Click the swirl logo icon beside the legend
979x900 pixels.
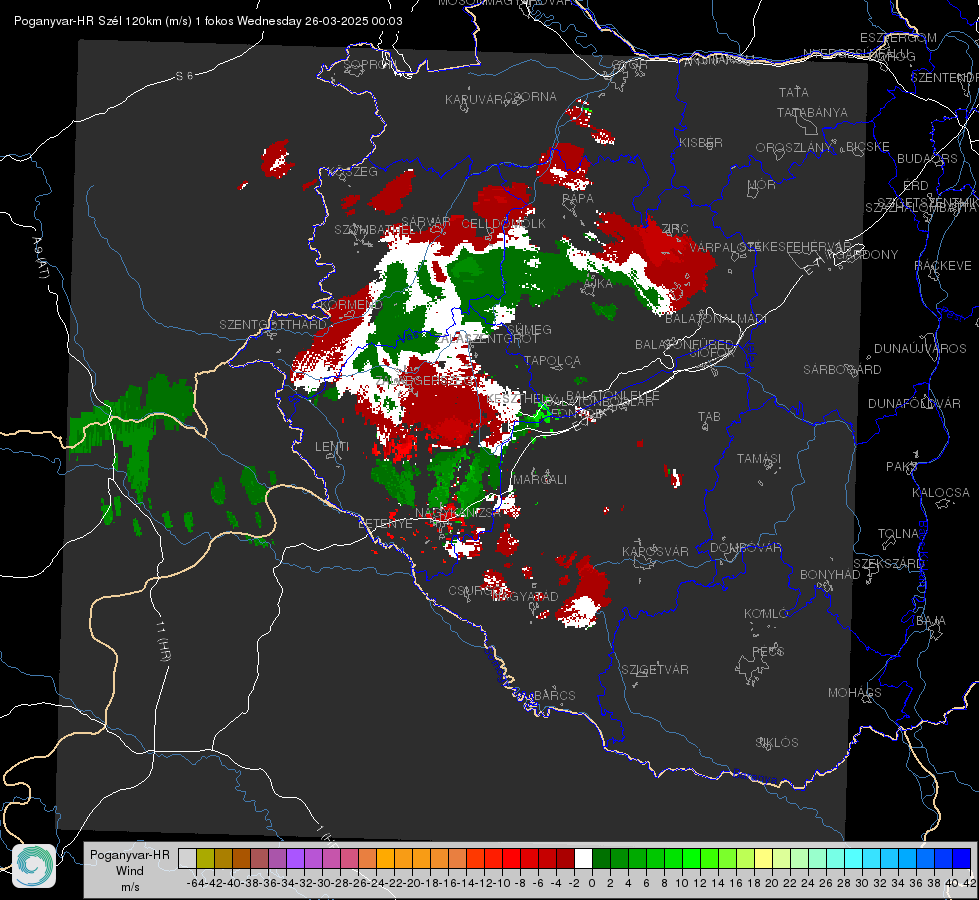34,865
